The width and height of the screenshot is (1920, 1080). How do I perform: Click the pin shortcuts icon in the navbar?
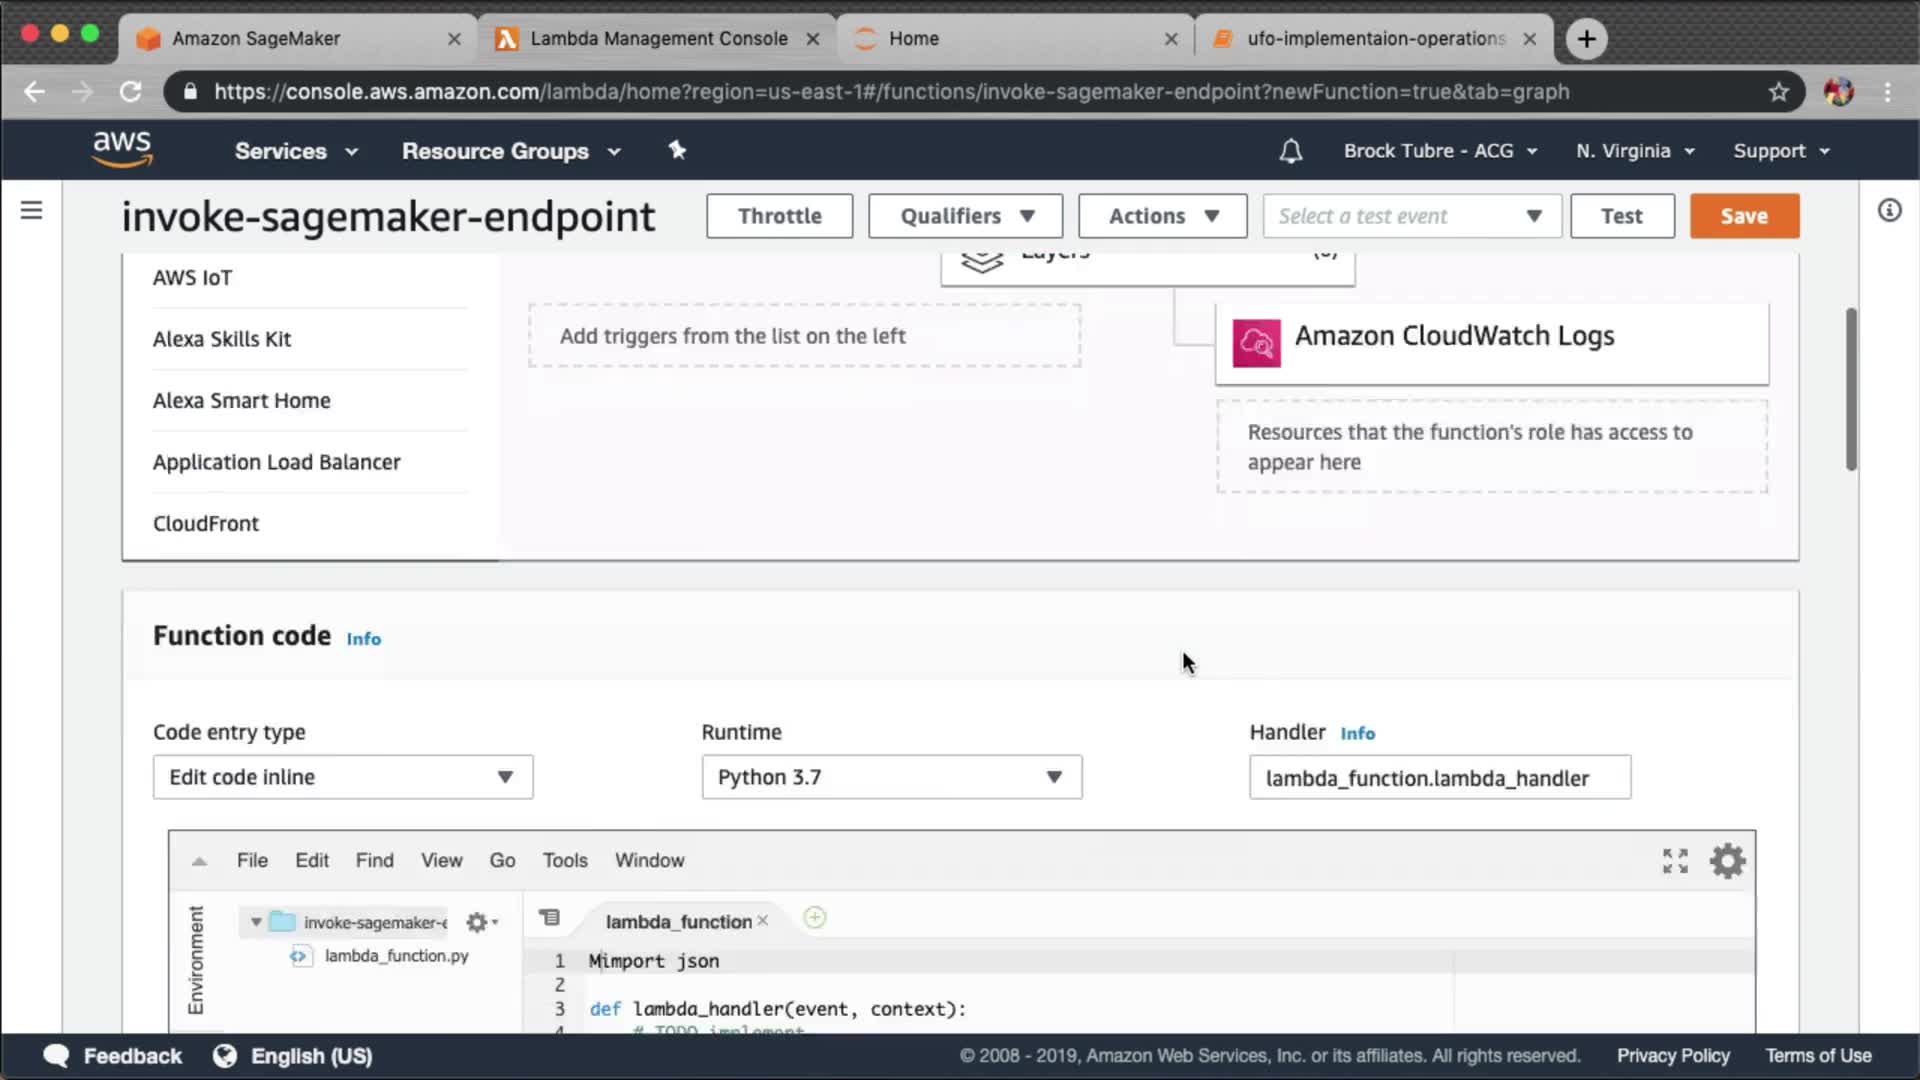coord(677,150)
